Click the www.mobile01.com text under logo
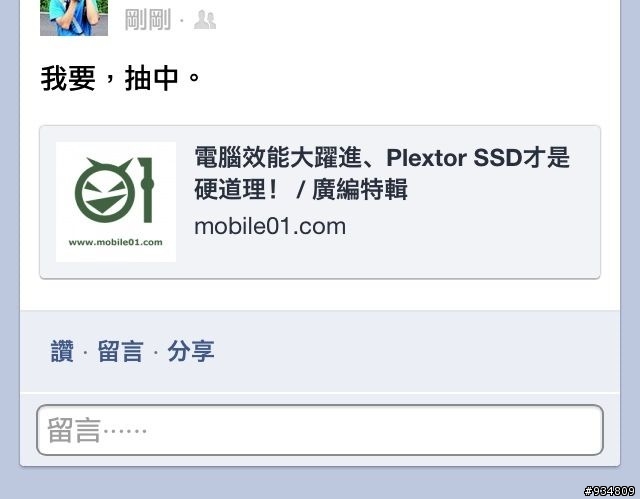 click(116, 242)
